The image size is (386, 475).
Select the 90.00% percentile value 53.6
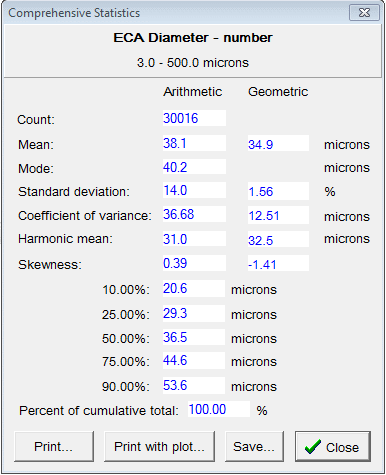click(194, 385)
